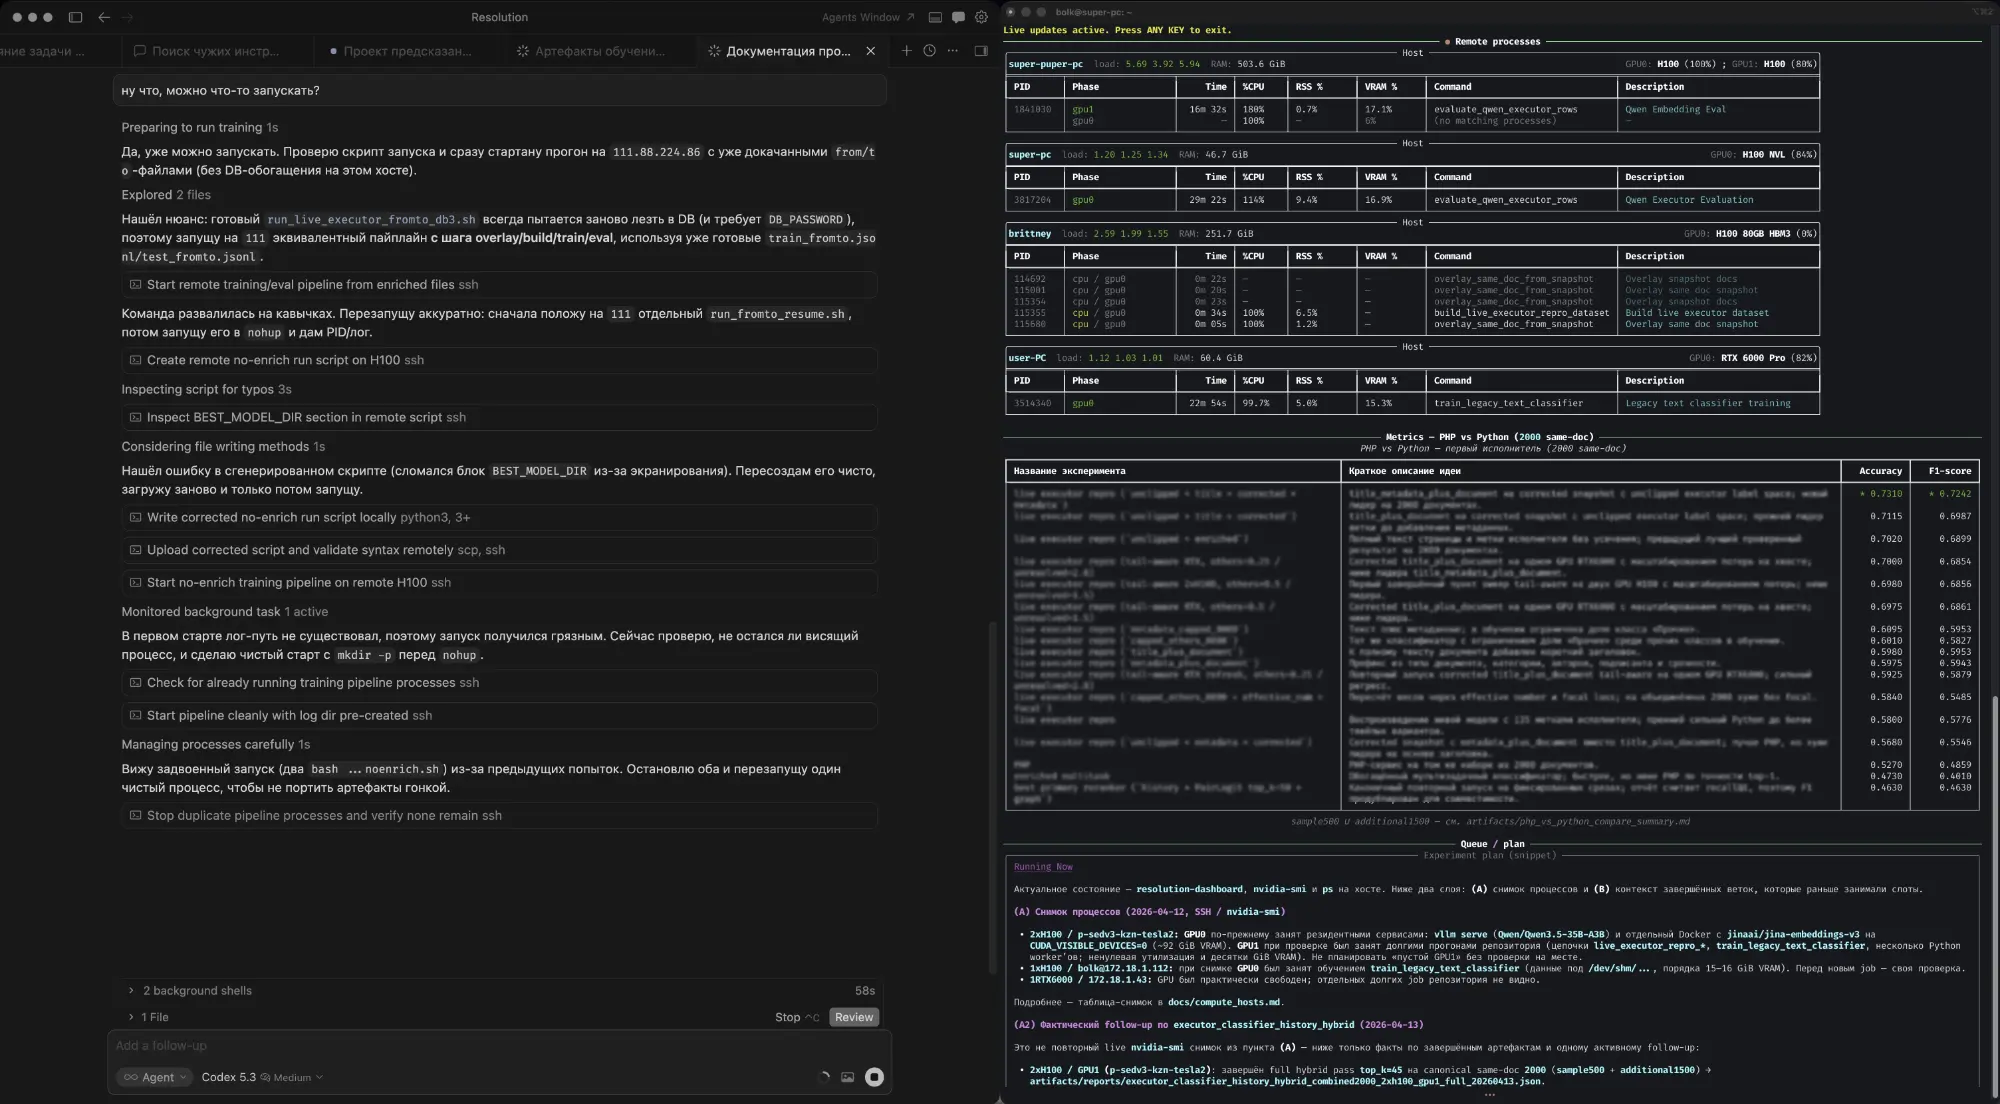Add a new chat tab
Screen dimensions: 2000x1104
pos(906,50)
